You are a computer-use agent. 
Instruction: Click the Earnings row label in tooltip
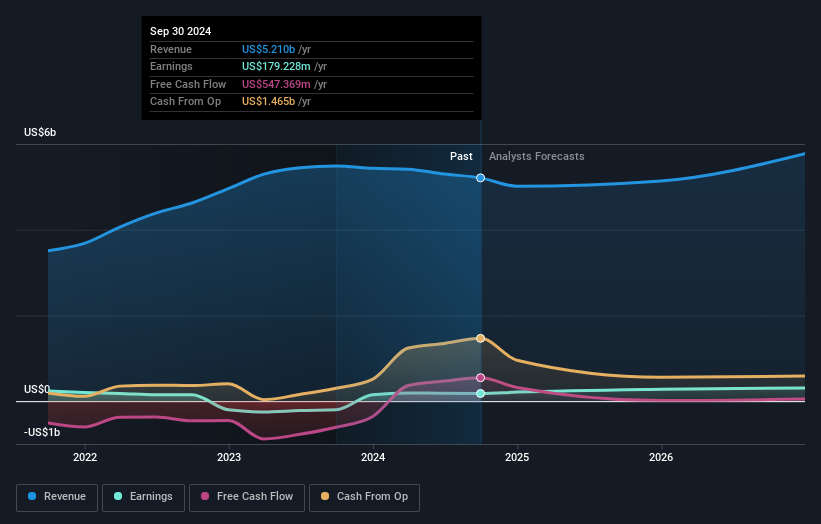point(171,66)
